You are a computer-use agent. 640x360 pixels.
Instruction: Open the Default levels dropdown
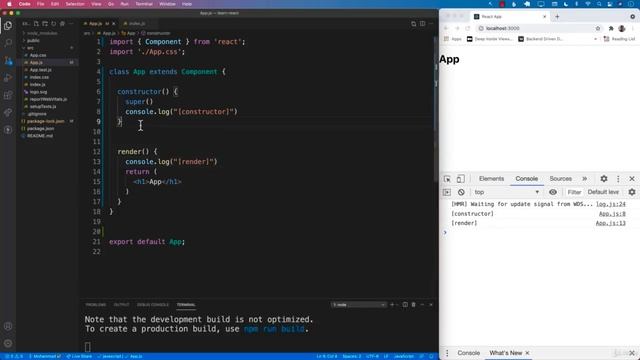pos(603,192)
